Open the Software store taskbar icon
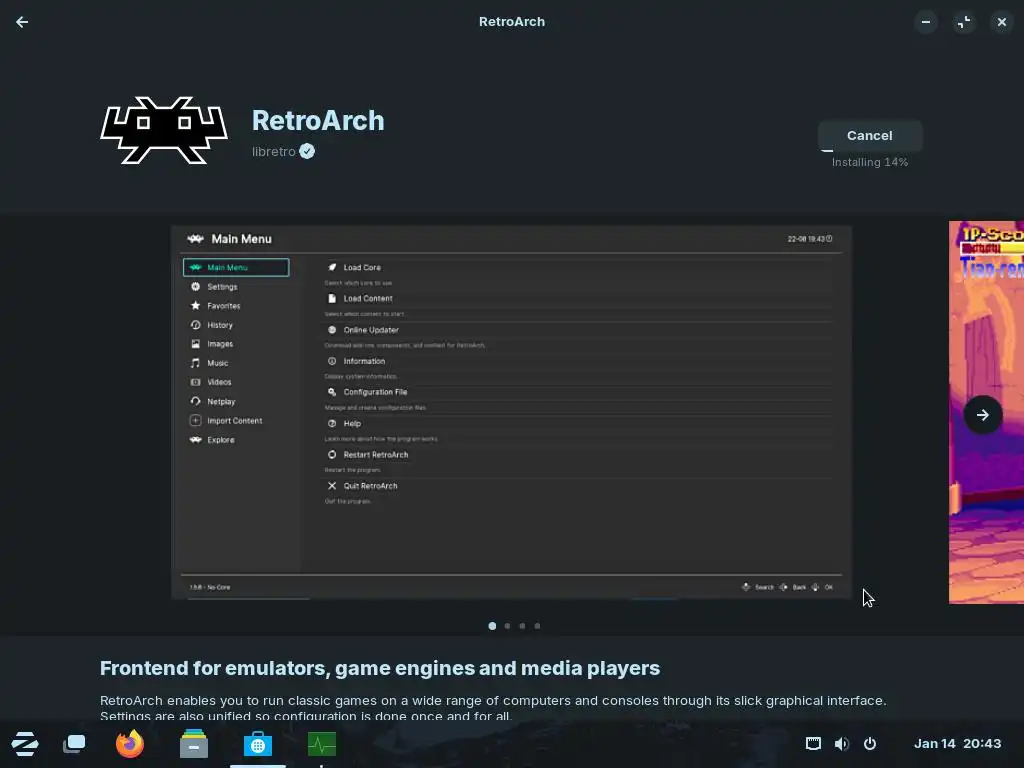 point(258,744)
